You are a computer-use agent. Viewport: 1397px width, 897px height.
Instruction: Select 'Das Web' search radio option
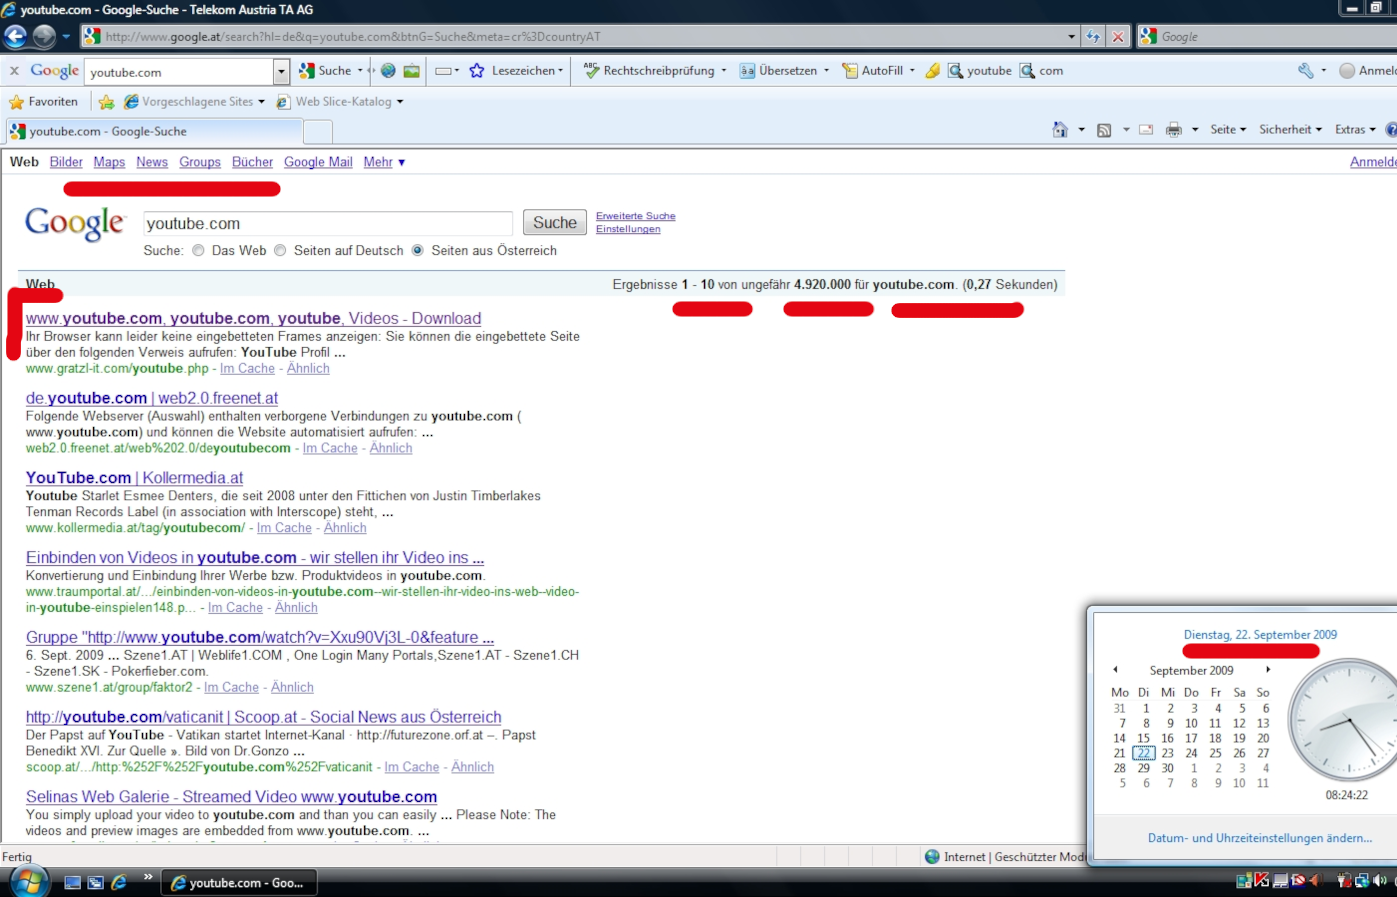tap(198, 251)
